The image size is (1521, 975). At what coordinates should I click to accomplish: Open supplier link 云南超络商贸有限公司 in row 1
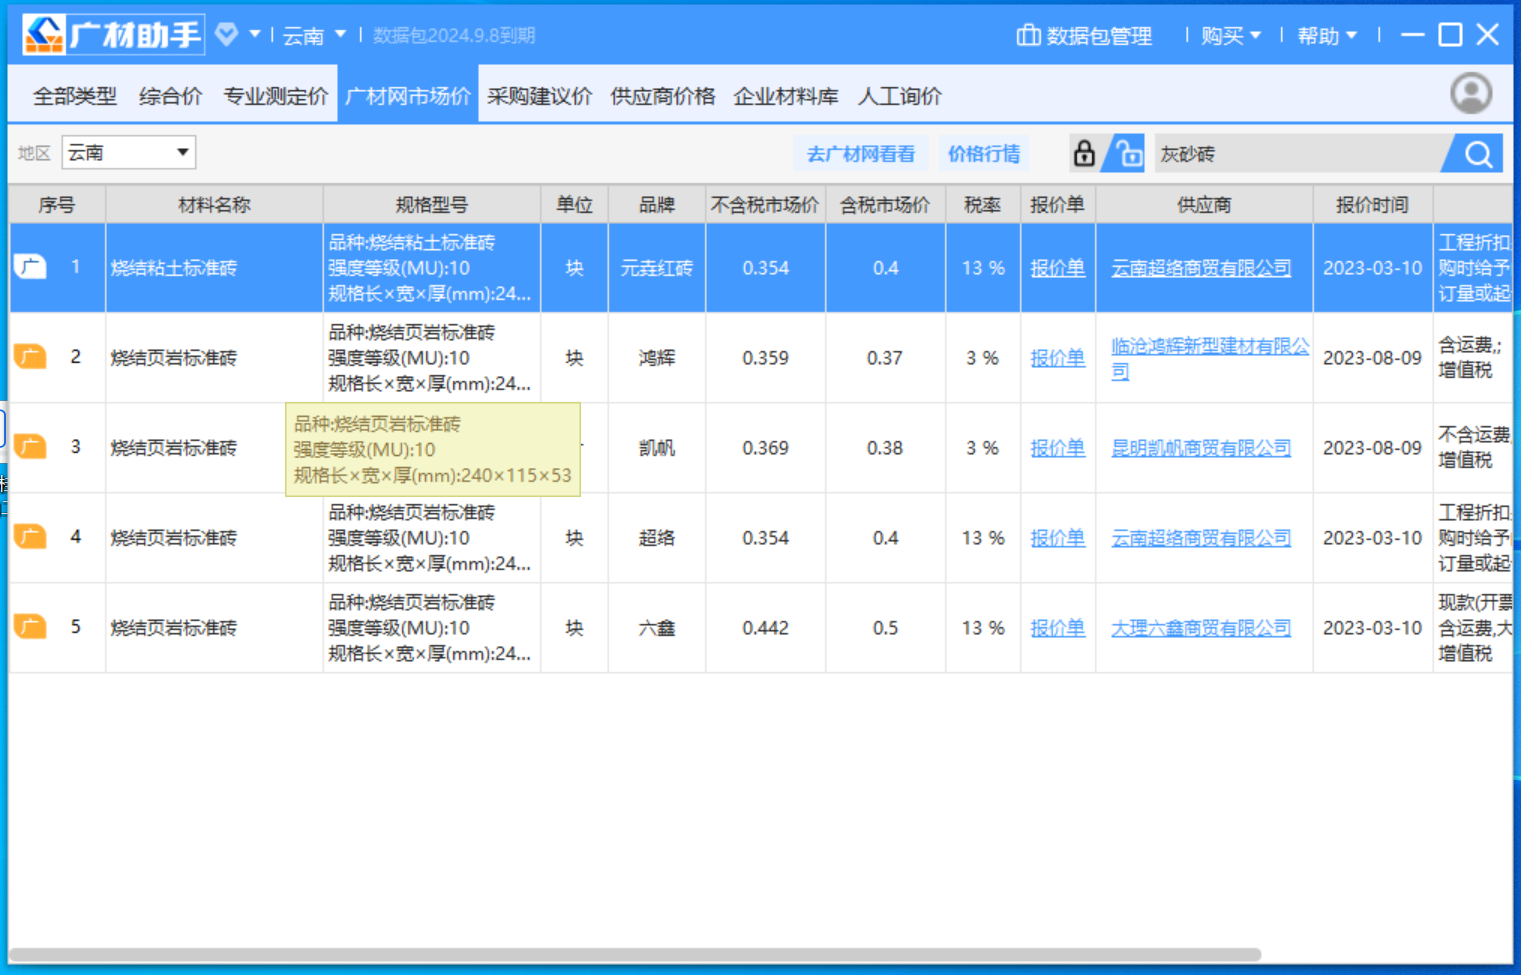(1201, 268)
